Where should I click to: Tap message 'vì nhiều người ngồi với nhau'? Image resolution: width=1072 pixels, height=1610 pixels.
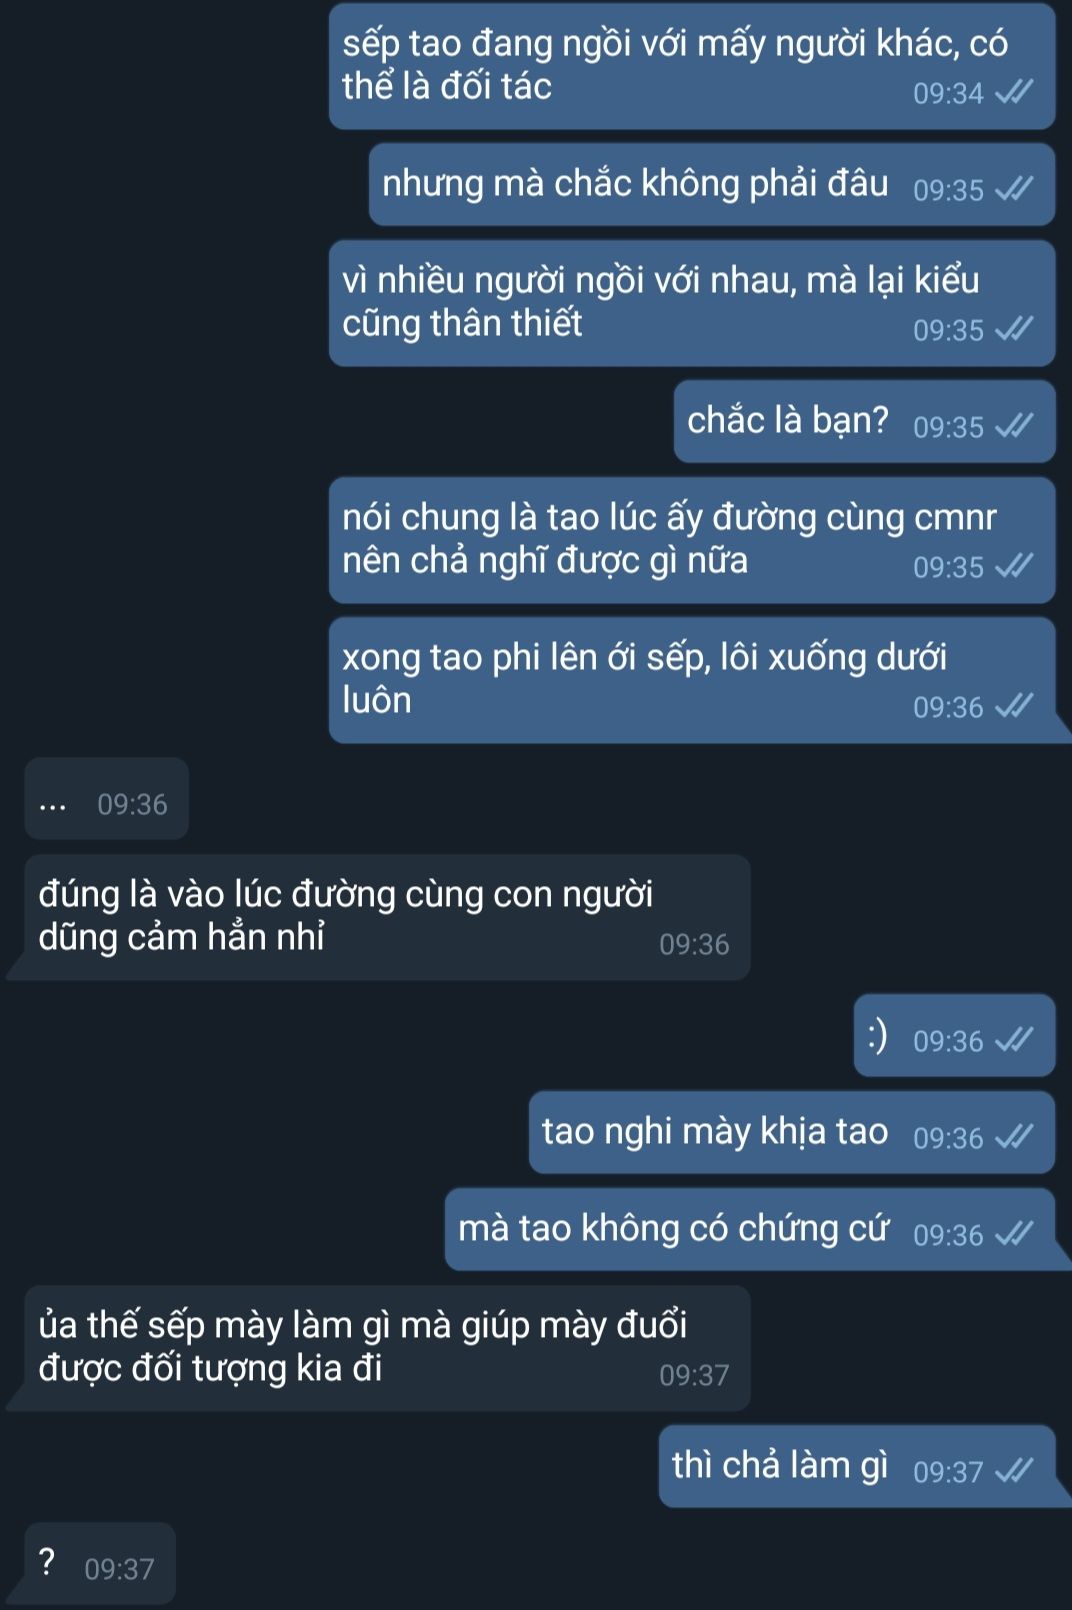click(692, 303)
